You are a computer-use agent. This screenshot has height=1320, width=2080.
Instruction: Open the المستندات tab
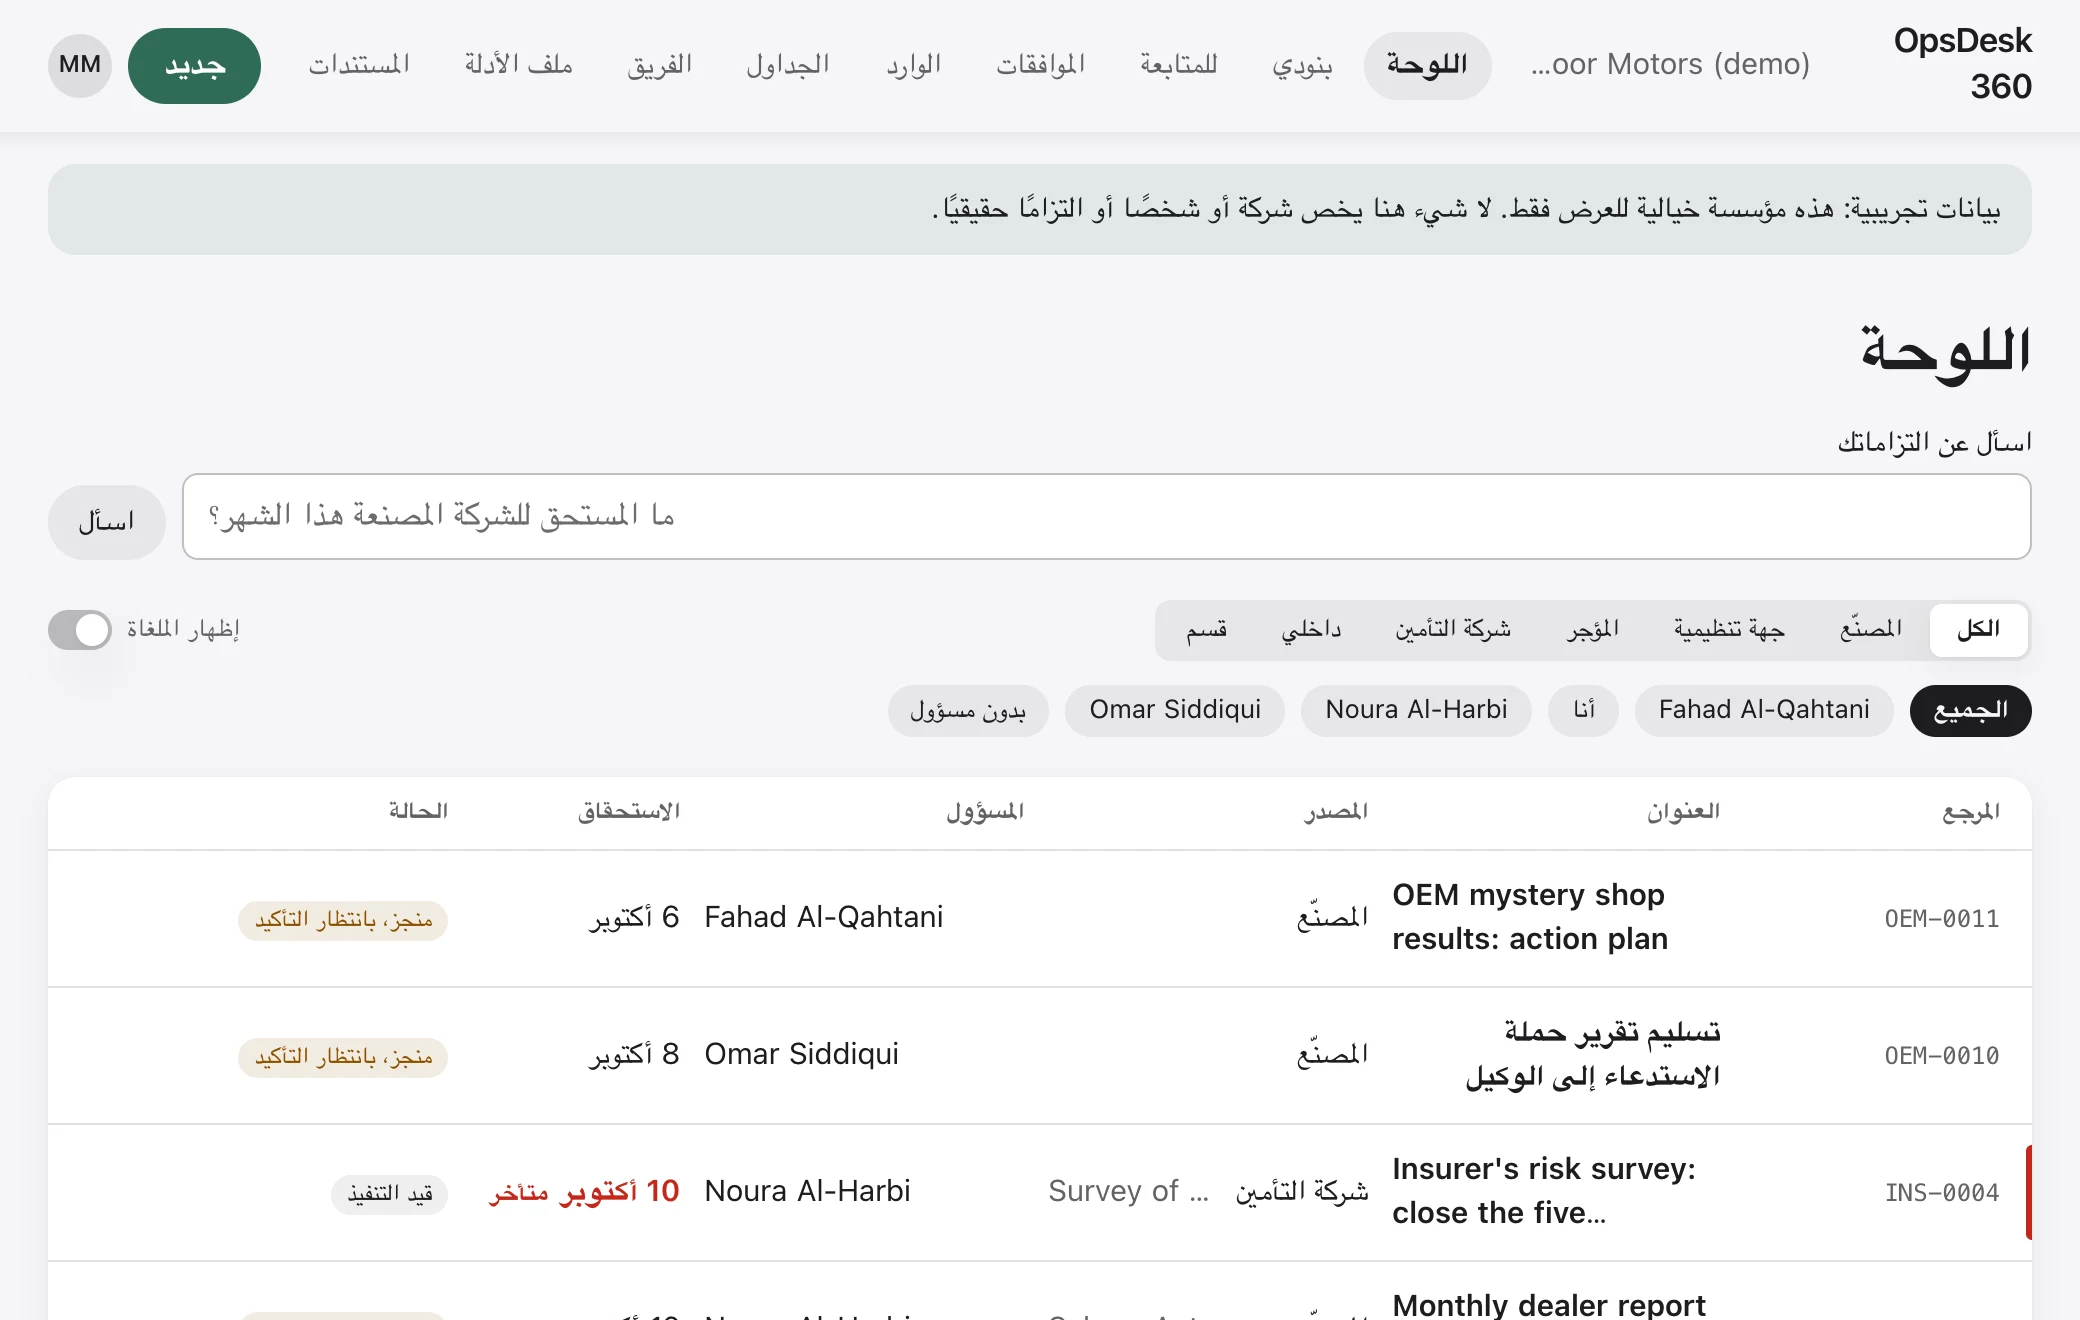point(359,65)
